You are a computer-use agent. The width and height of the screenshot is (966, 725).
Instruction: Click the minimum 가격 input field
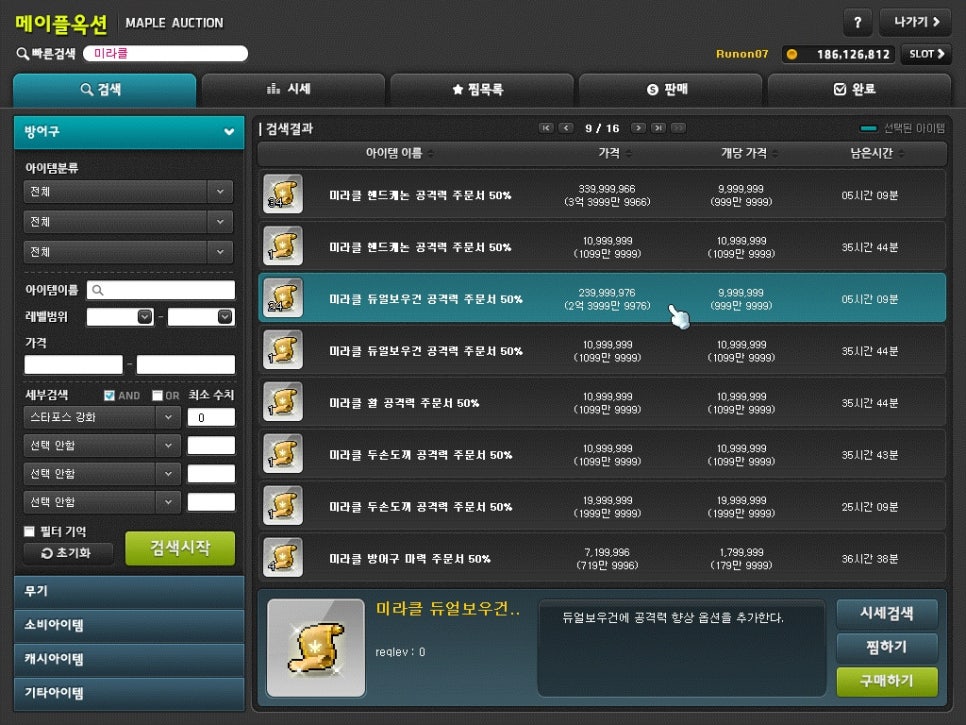tap(73, 365)
